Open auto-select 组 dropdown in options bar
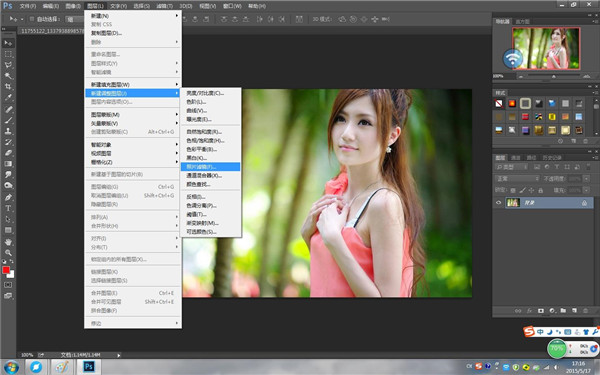600x375 pixels. (x=75, y=19)
